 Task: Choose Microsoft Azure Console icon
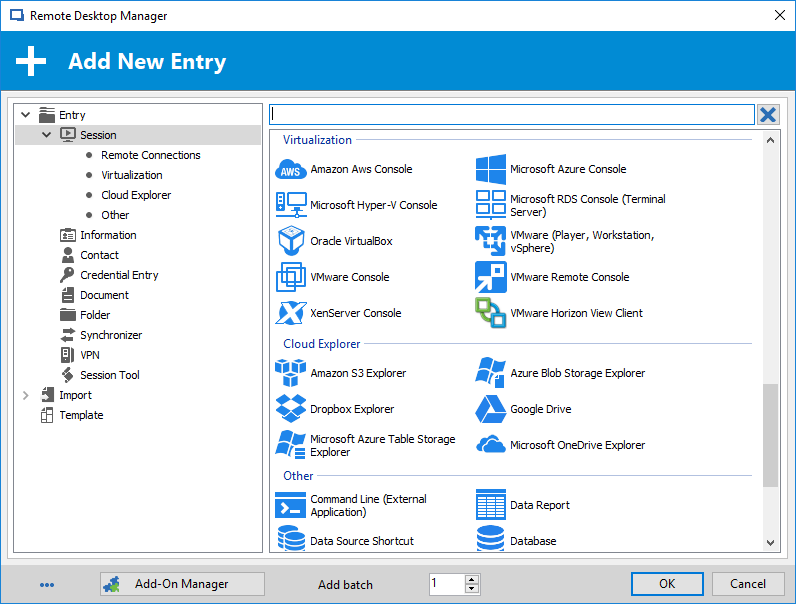point(490,169)
